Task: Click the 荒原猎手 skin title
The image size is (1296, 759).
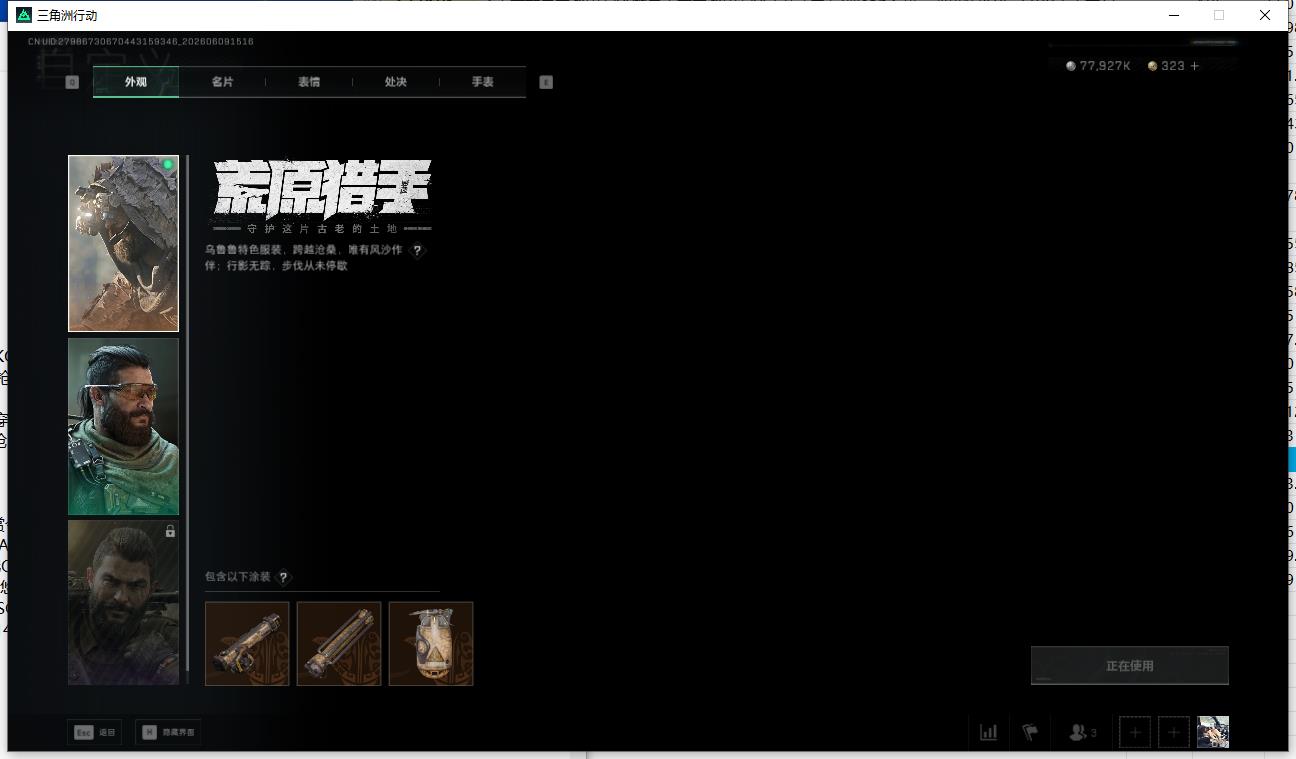Action: (x=322, y=188)
